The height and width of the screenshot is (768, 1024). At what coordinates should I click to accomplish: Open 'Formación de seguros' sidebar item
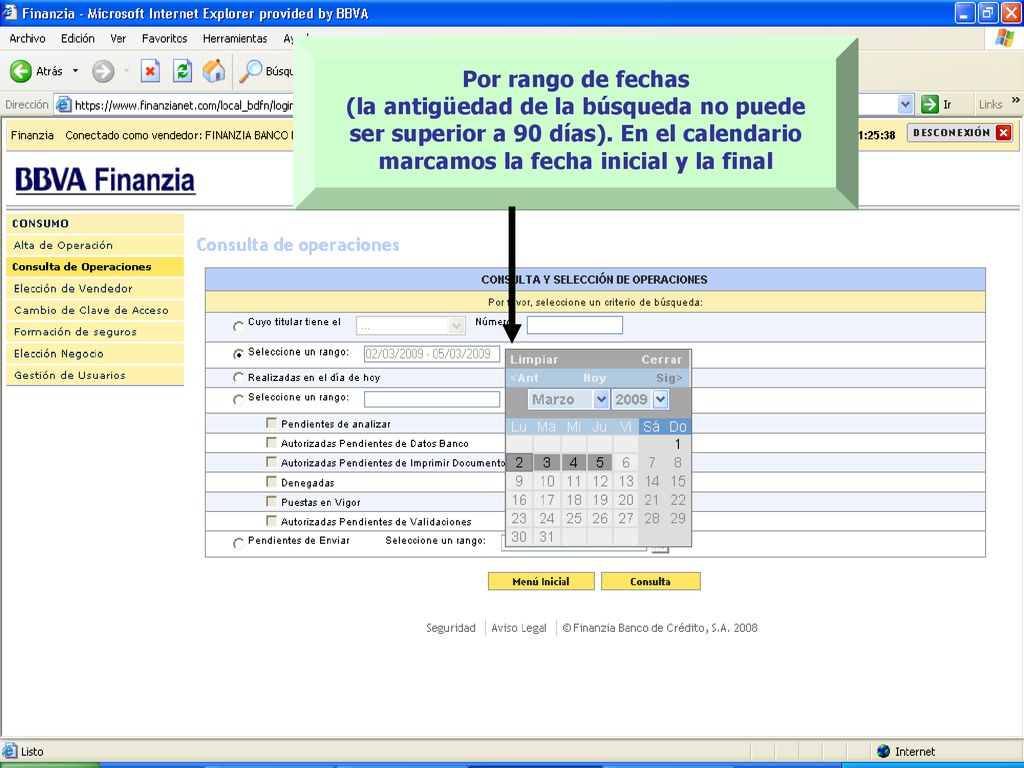pos(95,332)
